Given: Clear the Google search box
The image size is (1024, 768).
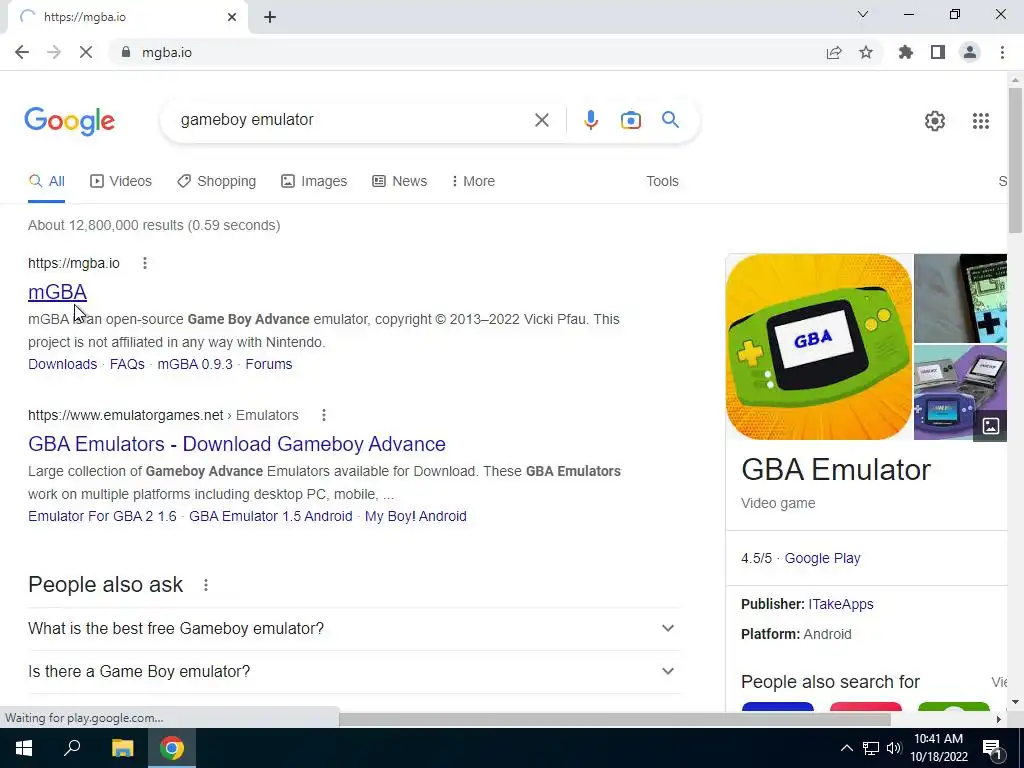Looking at the screenshot, I should point(541,120).
